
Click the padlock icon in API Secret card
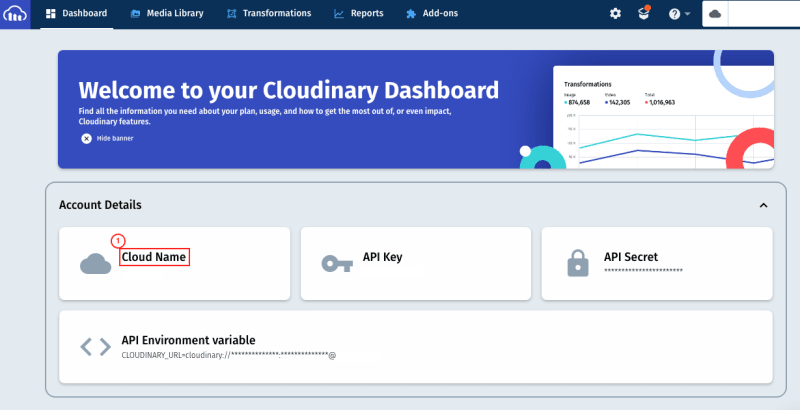coord(578,263)
